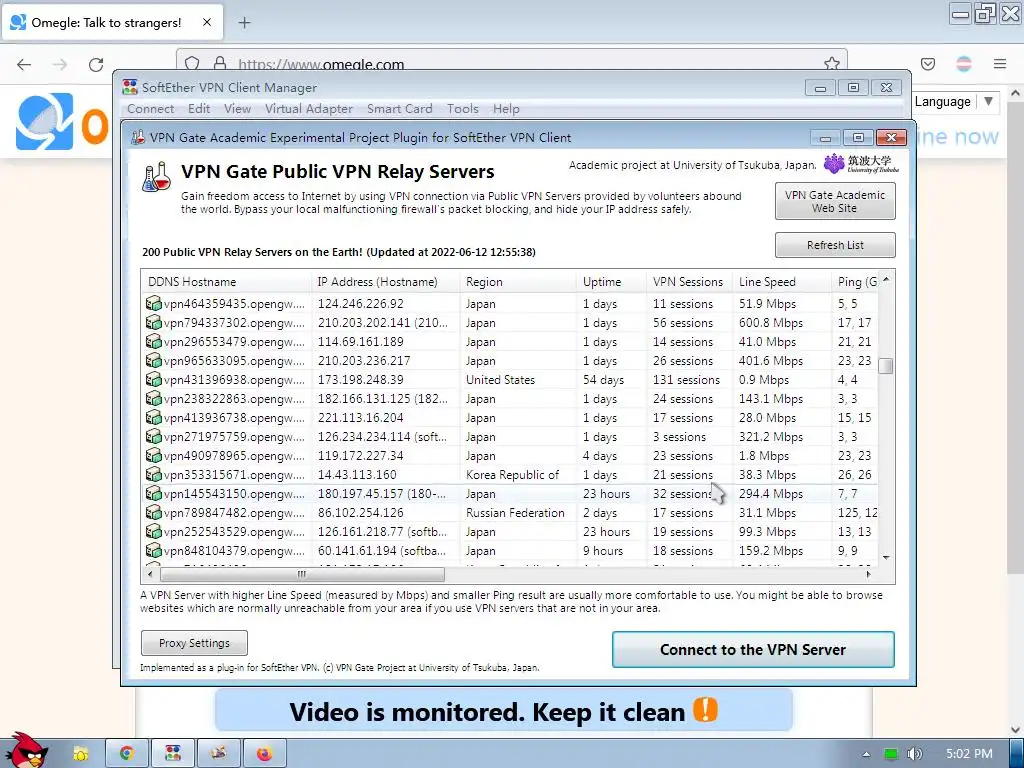Open SoftEther VPN Client from taskbar
The height and width of the screenshot is (768, 1024).
tap(172, 753)
